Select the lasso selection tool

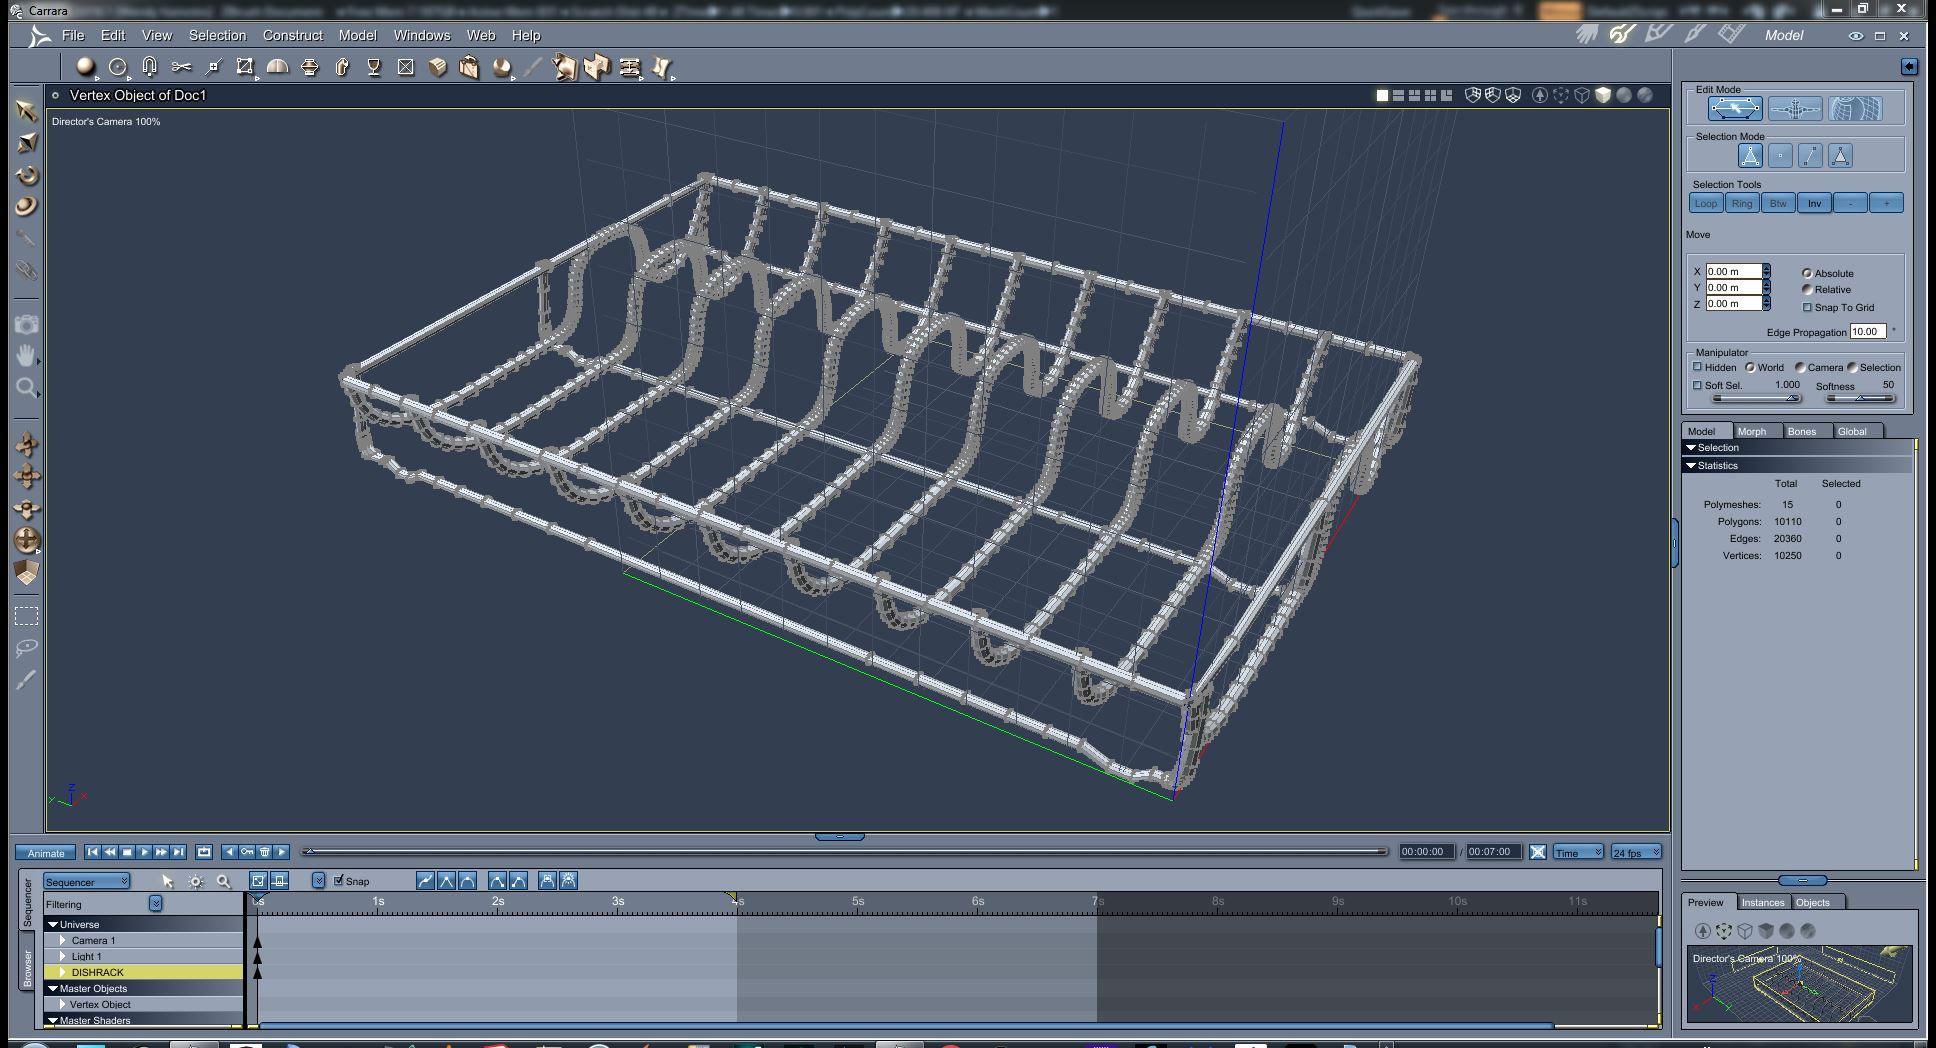click(x=26, y=648)
